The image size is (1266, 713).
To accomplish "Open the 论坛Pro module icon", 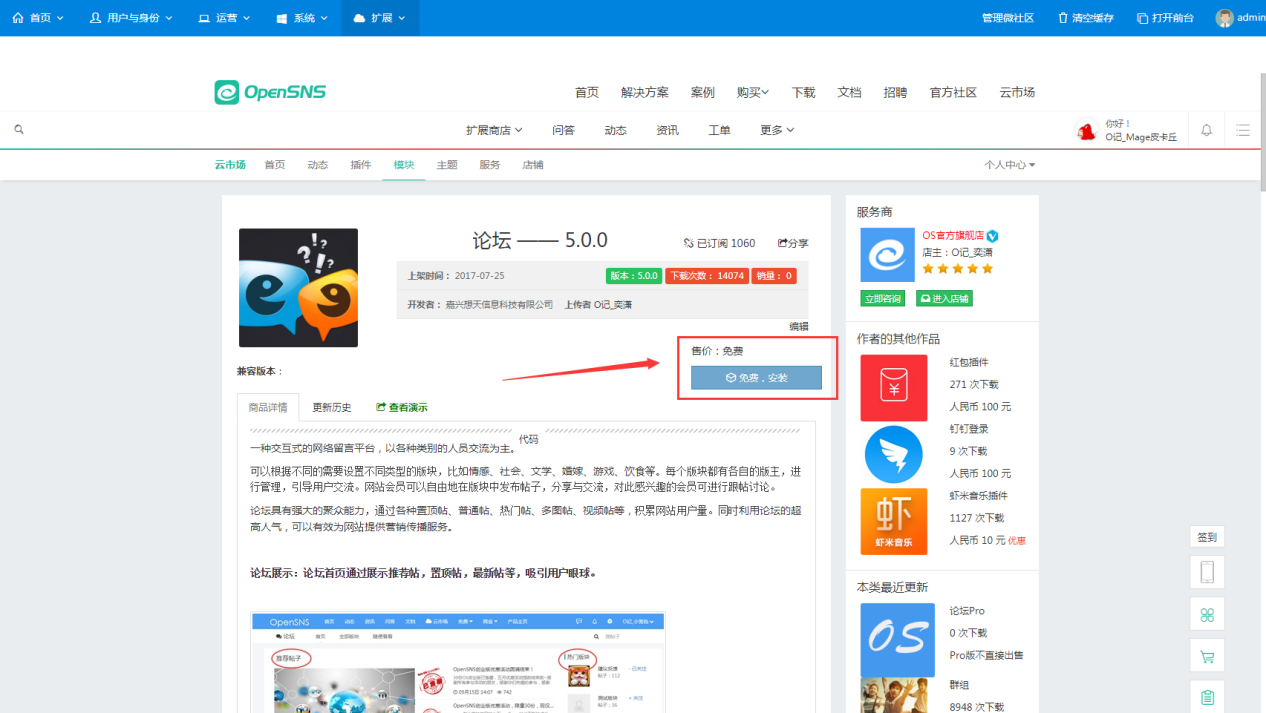I will [x=898, y=640].
